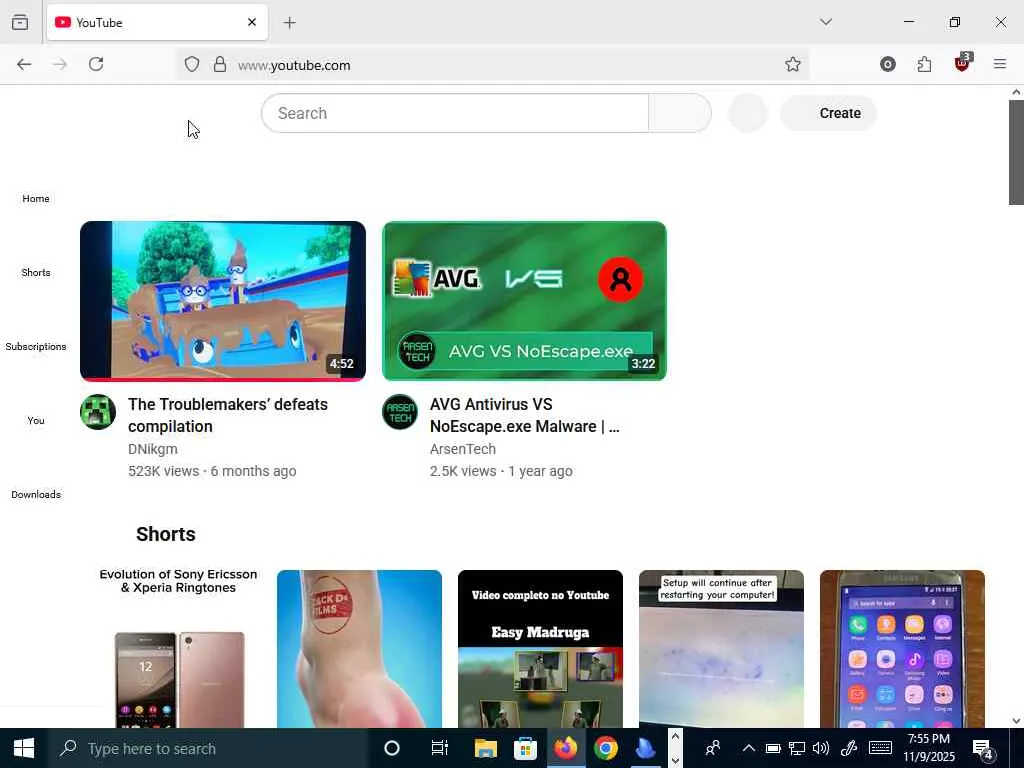The width and height of the screenshot is (1024, 768).
Task: Open the notification center icon
Action: click(983, 749)
